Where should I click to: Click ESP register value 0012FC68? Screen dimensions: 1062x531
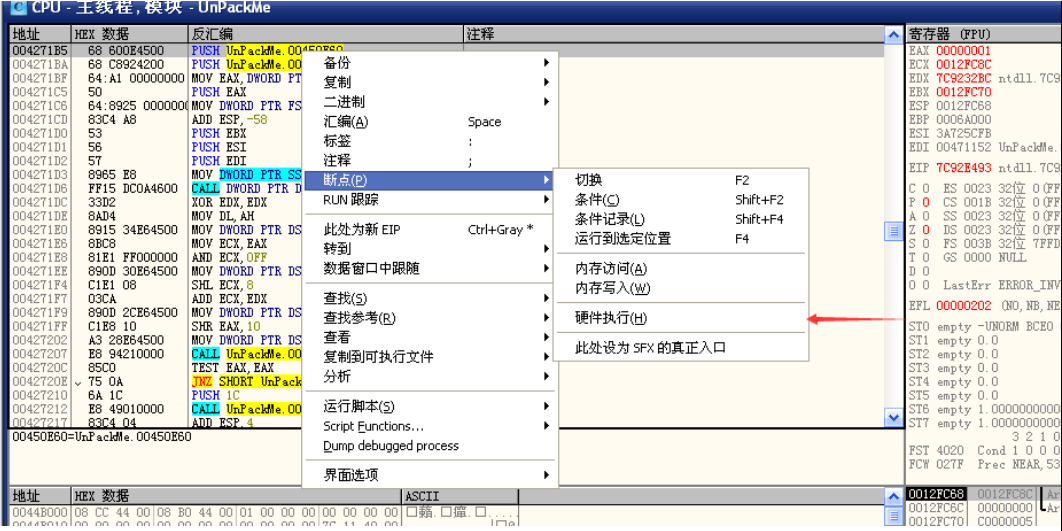pos(963,106)
